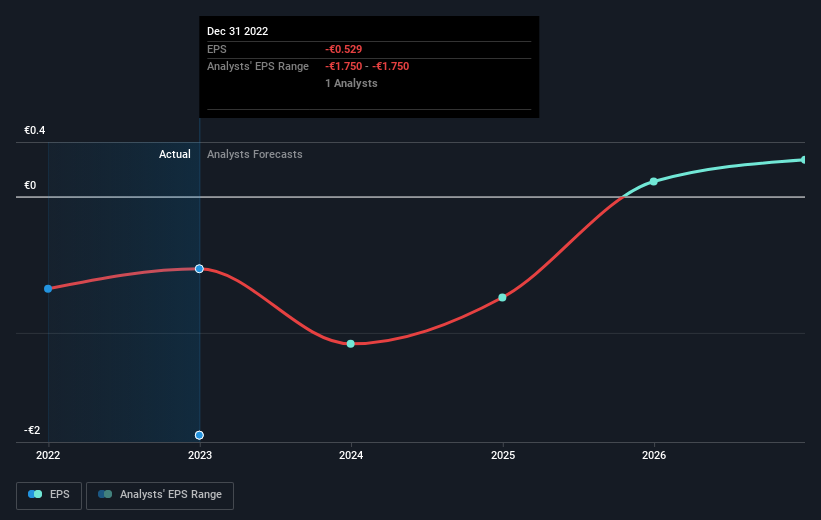Image resolution: width=821 pixels, height=520 pixels.
Task: Click the €0 y-axis label
Action: point(30,185)
